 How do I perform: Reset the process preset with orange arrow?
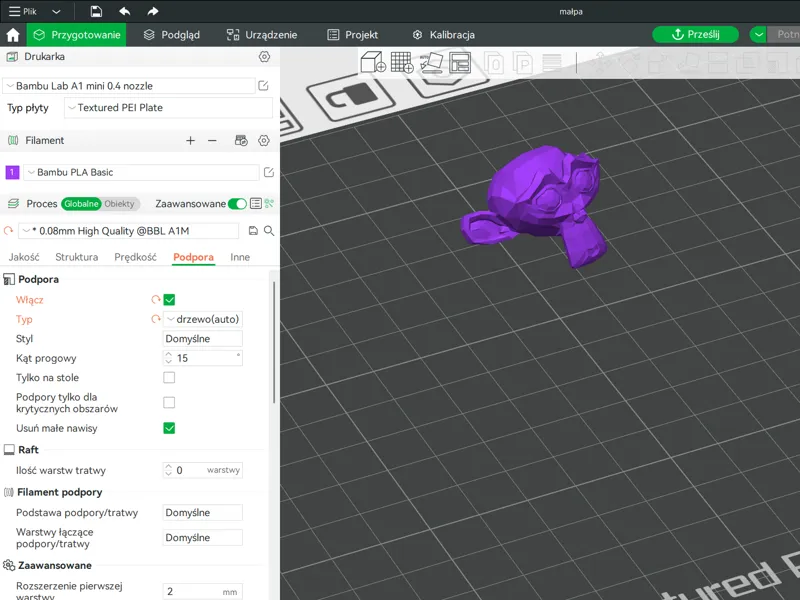click(x=8, y=231)
